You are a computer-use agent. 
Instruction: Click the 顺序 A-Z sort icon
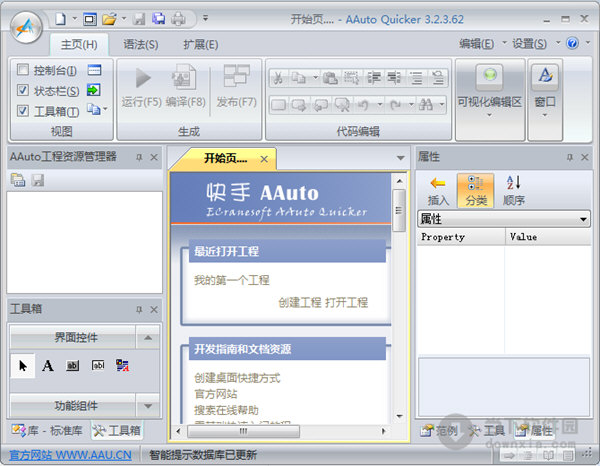[514, 182]
